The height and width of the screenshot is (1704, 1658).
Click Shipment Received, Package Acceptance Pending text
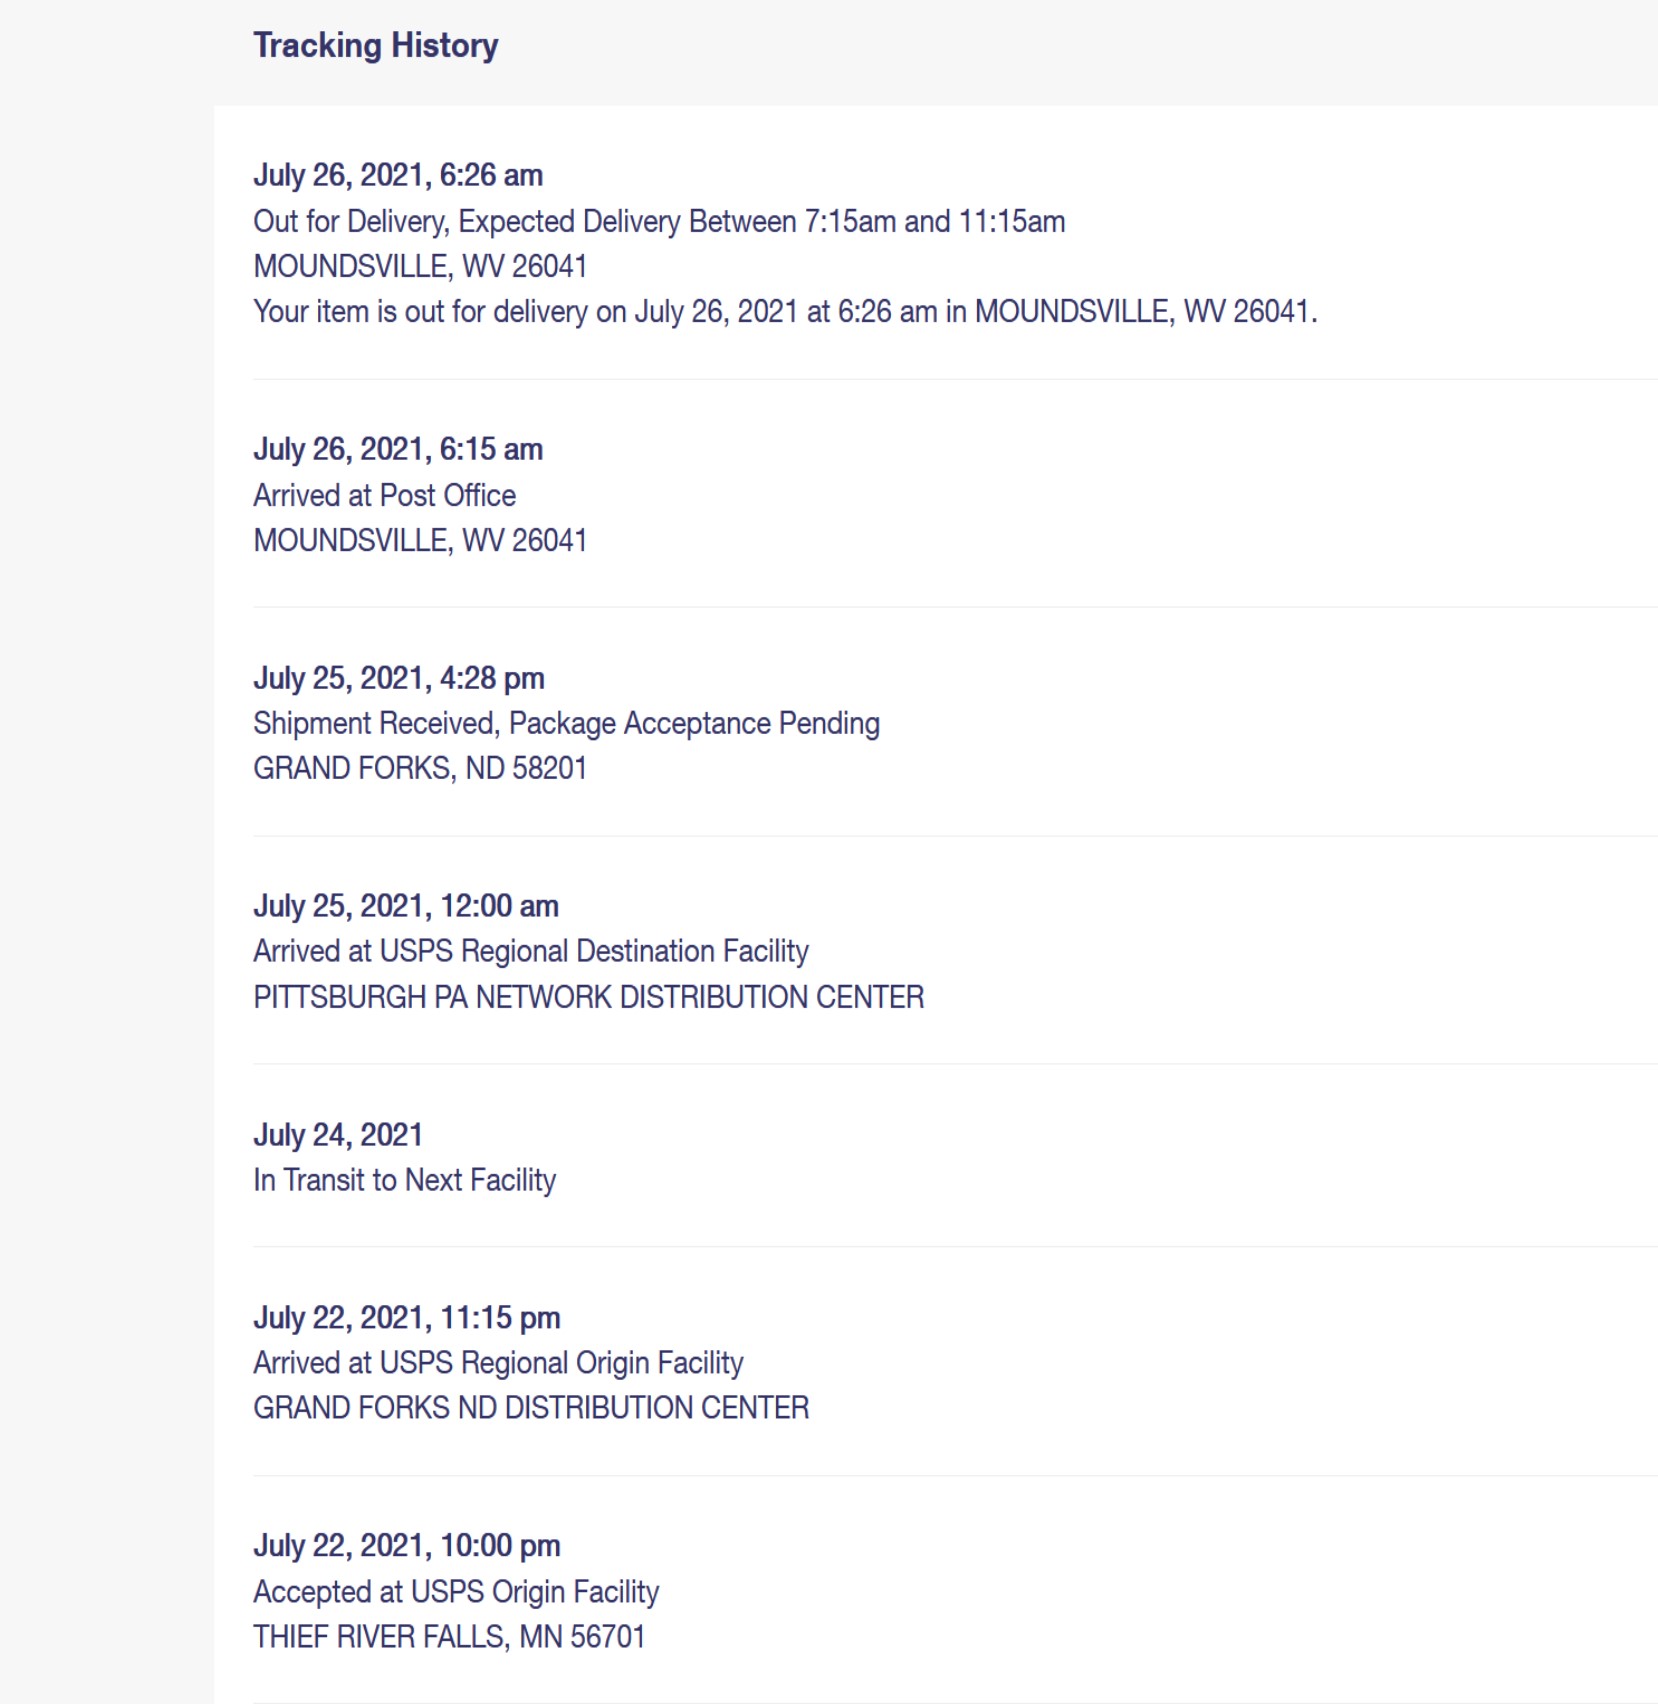[566, 723]
